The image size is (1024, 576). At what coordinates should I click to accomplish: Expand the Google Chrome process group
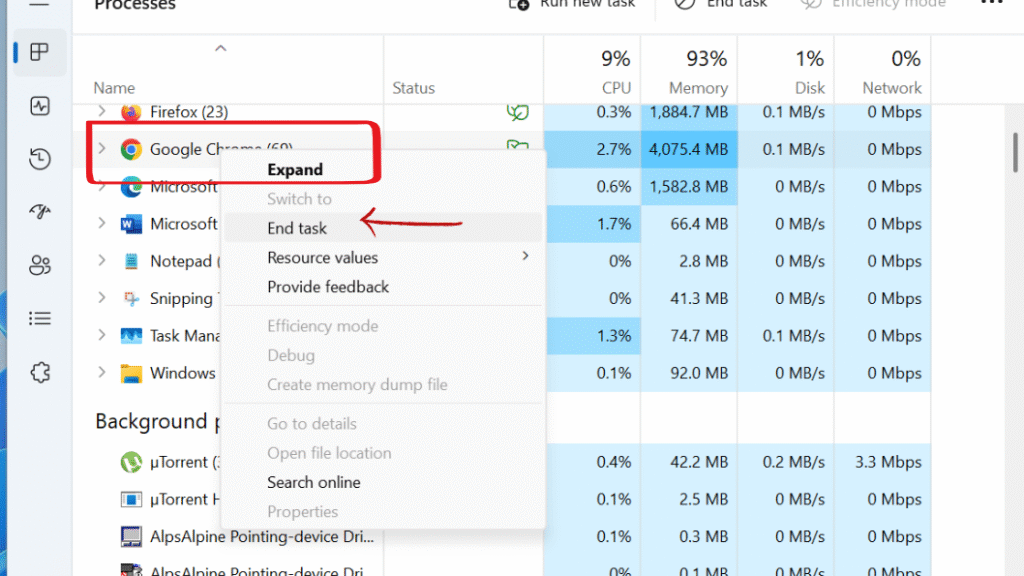(102, 149)
